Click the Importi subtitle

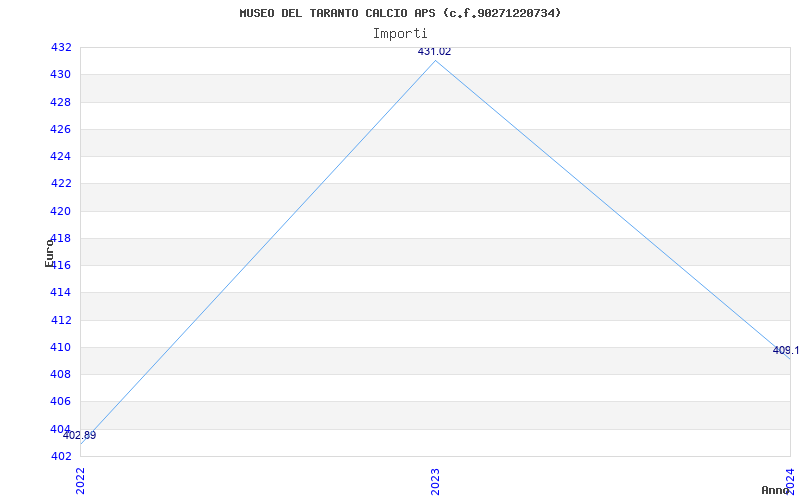(x=400, y=34)
